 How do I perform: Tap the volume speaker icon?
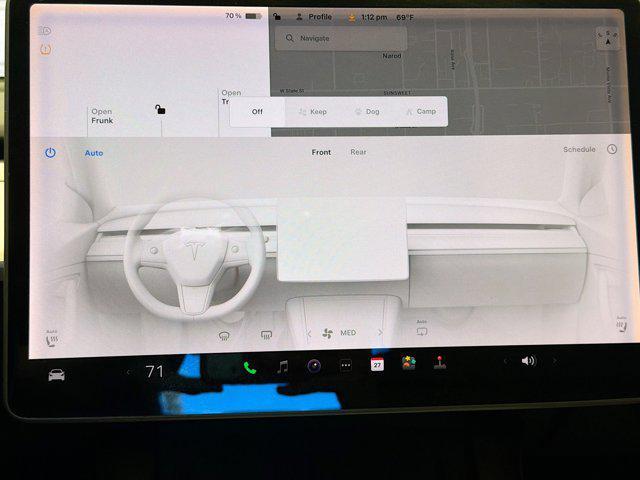pyautogui.click(x=528, y=360)
